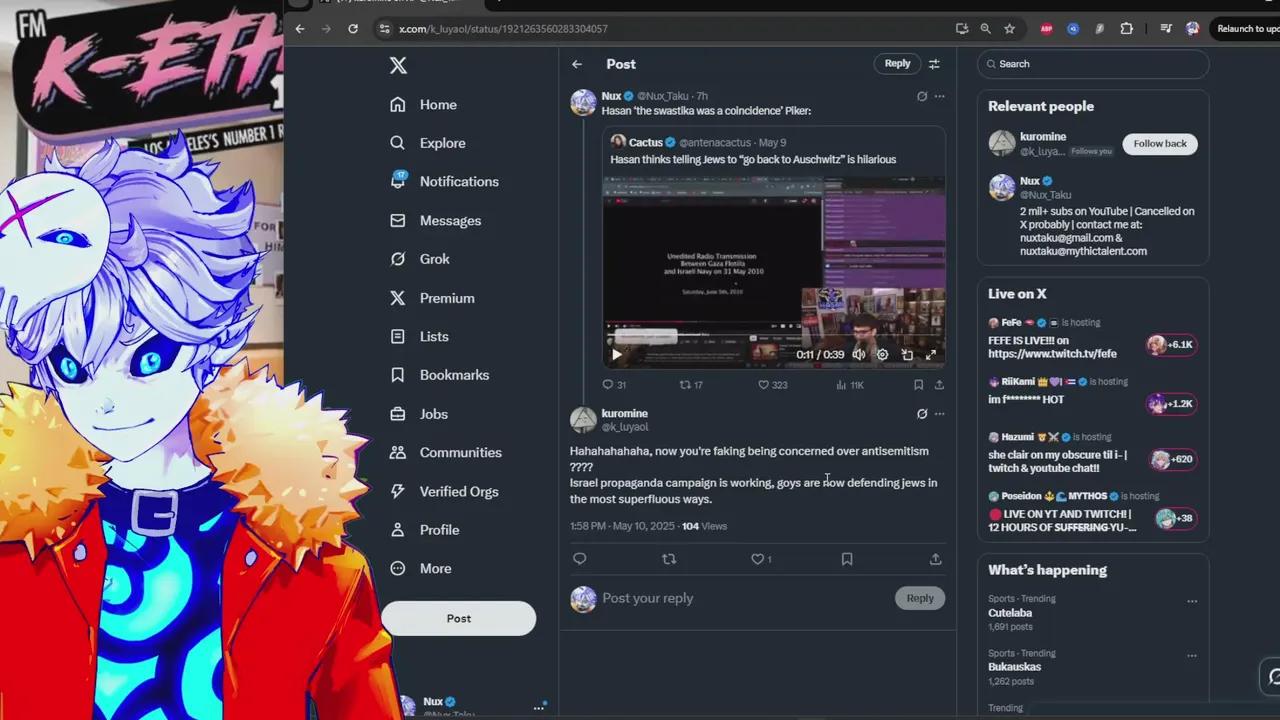Open Lists in the sidebar
The width and height of the screenshot is (1280, 720).
(x=419, y=337)
